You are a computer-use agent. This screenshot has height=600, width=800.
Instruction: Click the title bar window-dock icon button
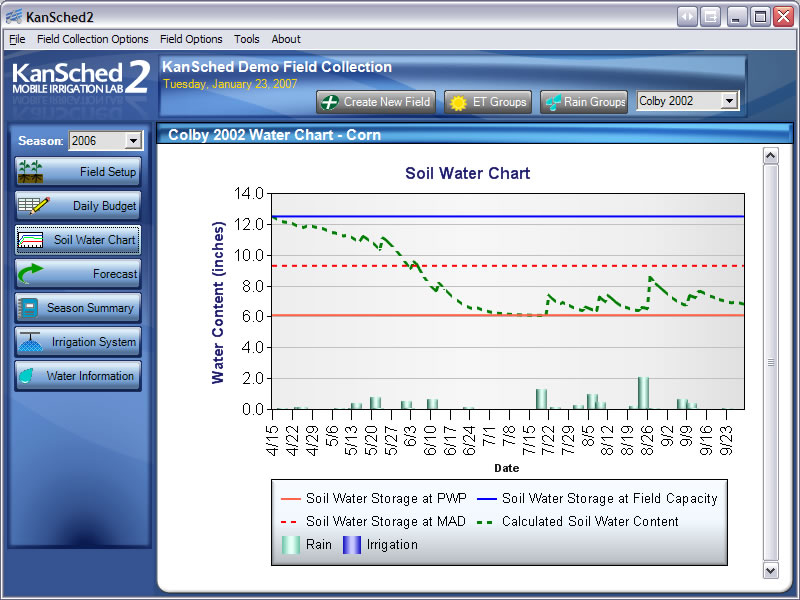pos(710,17)
